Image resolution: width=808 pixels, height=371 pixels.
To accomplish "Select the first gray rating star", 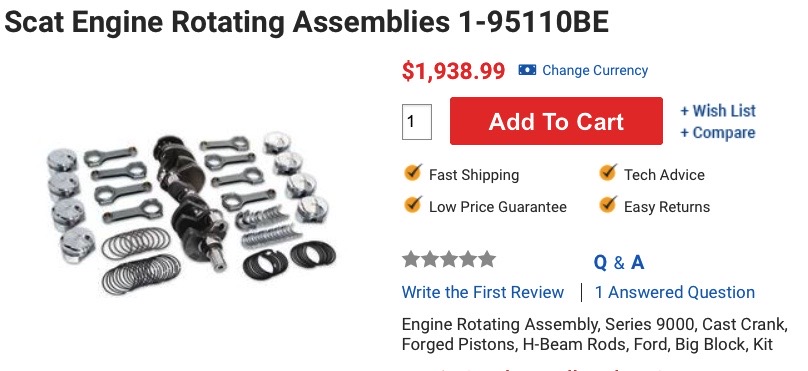I will (411, 259).
